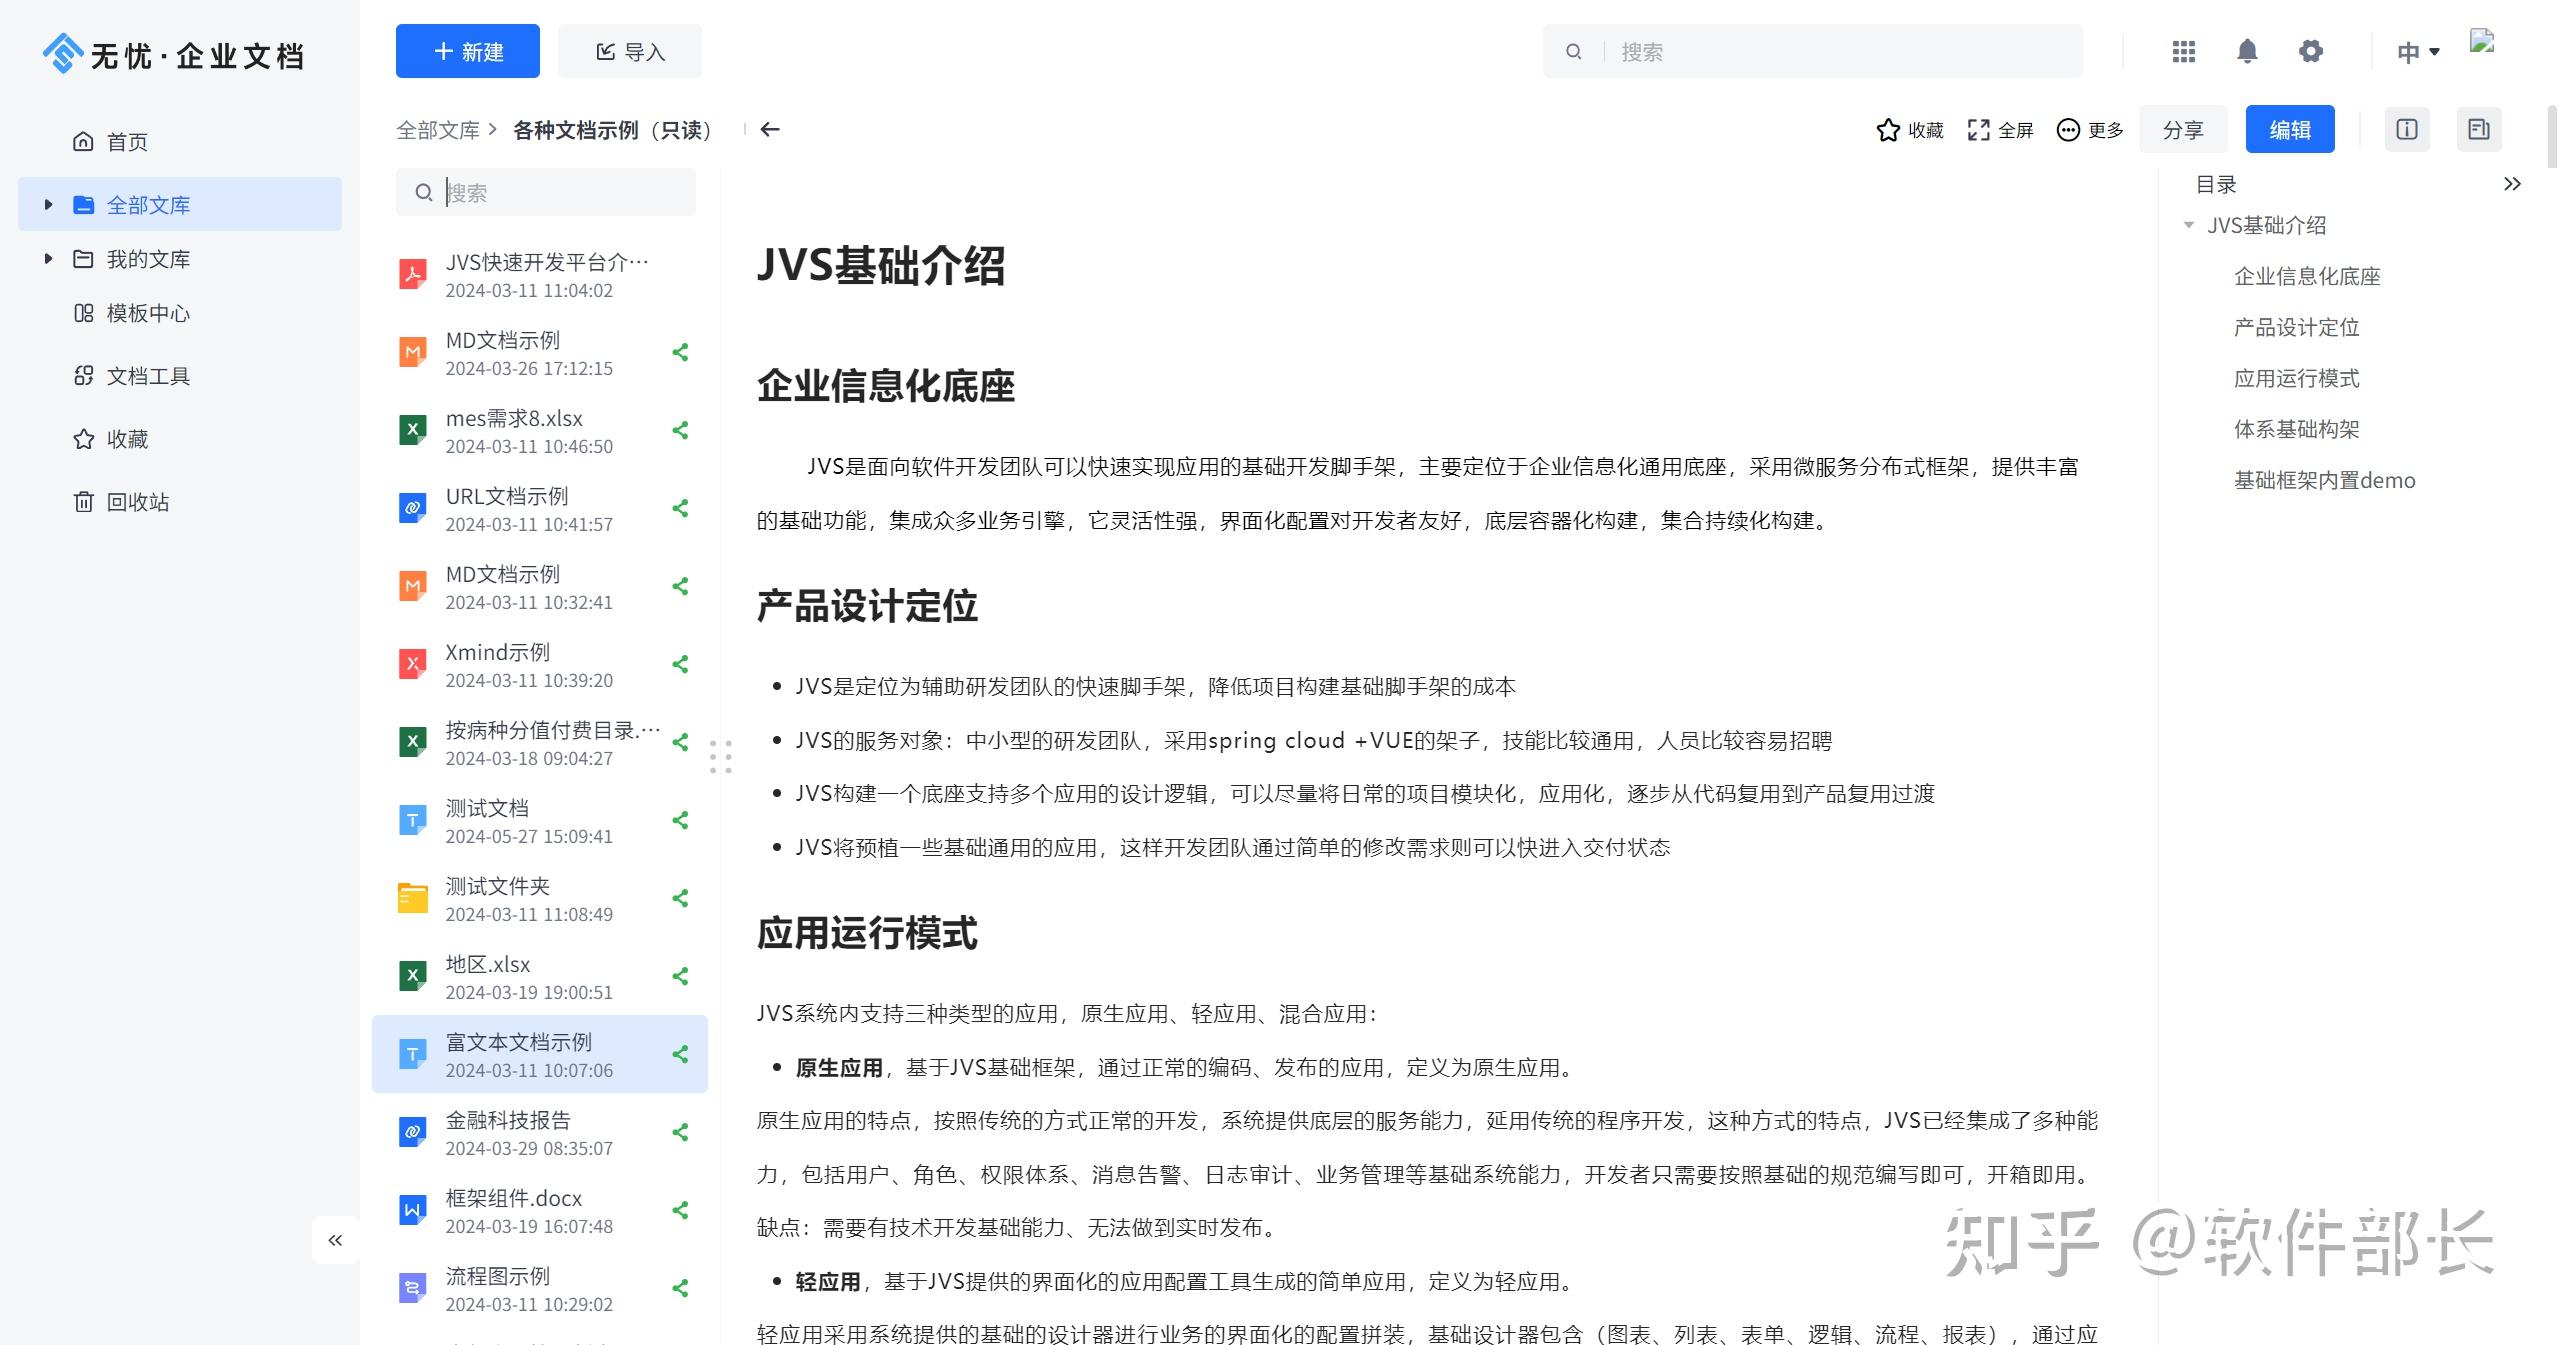Viewport: 2559px width, 1345px height.
Task: Open the 更多 options menu
Action: tap(2090, 130)
